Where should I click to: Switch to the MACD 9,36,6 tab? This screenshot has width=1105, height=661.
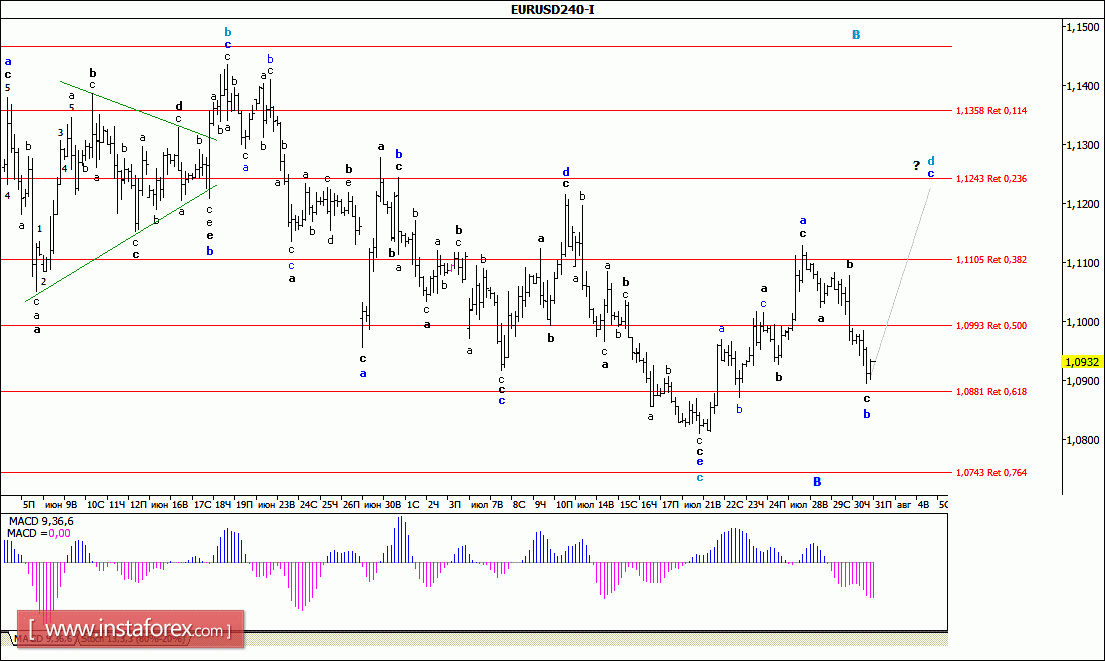click(40, 638)
